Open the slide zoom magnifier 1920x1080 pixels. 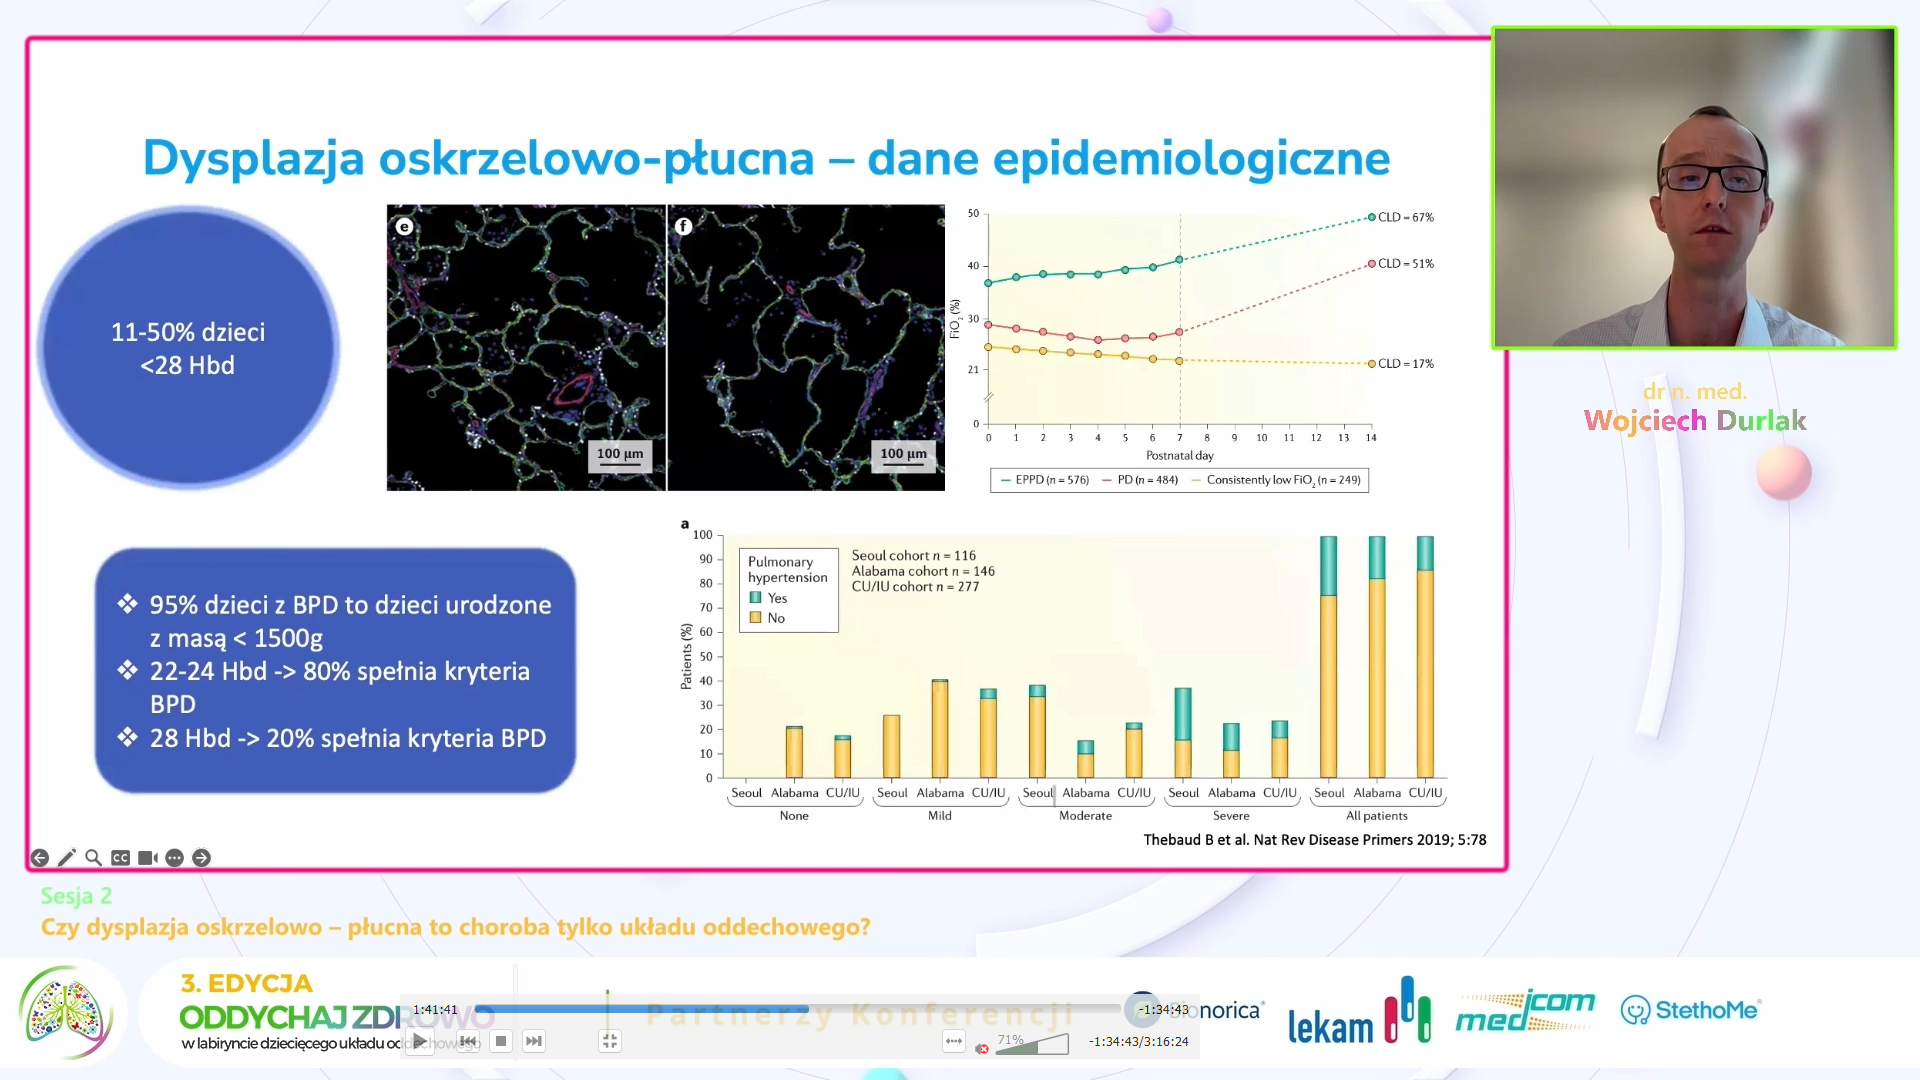(x=94, y=858)
